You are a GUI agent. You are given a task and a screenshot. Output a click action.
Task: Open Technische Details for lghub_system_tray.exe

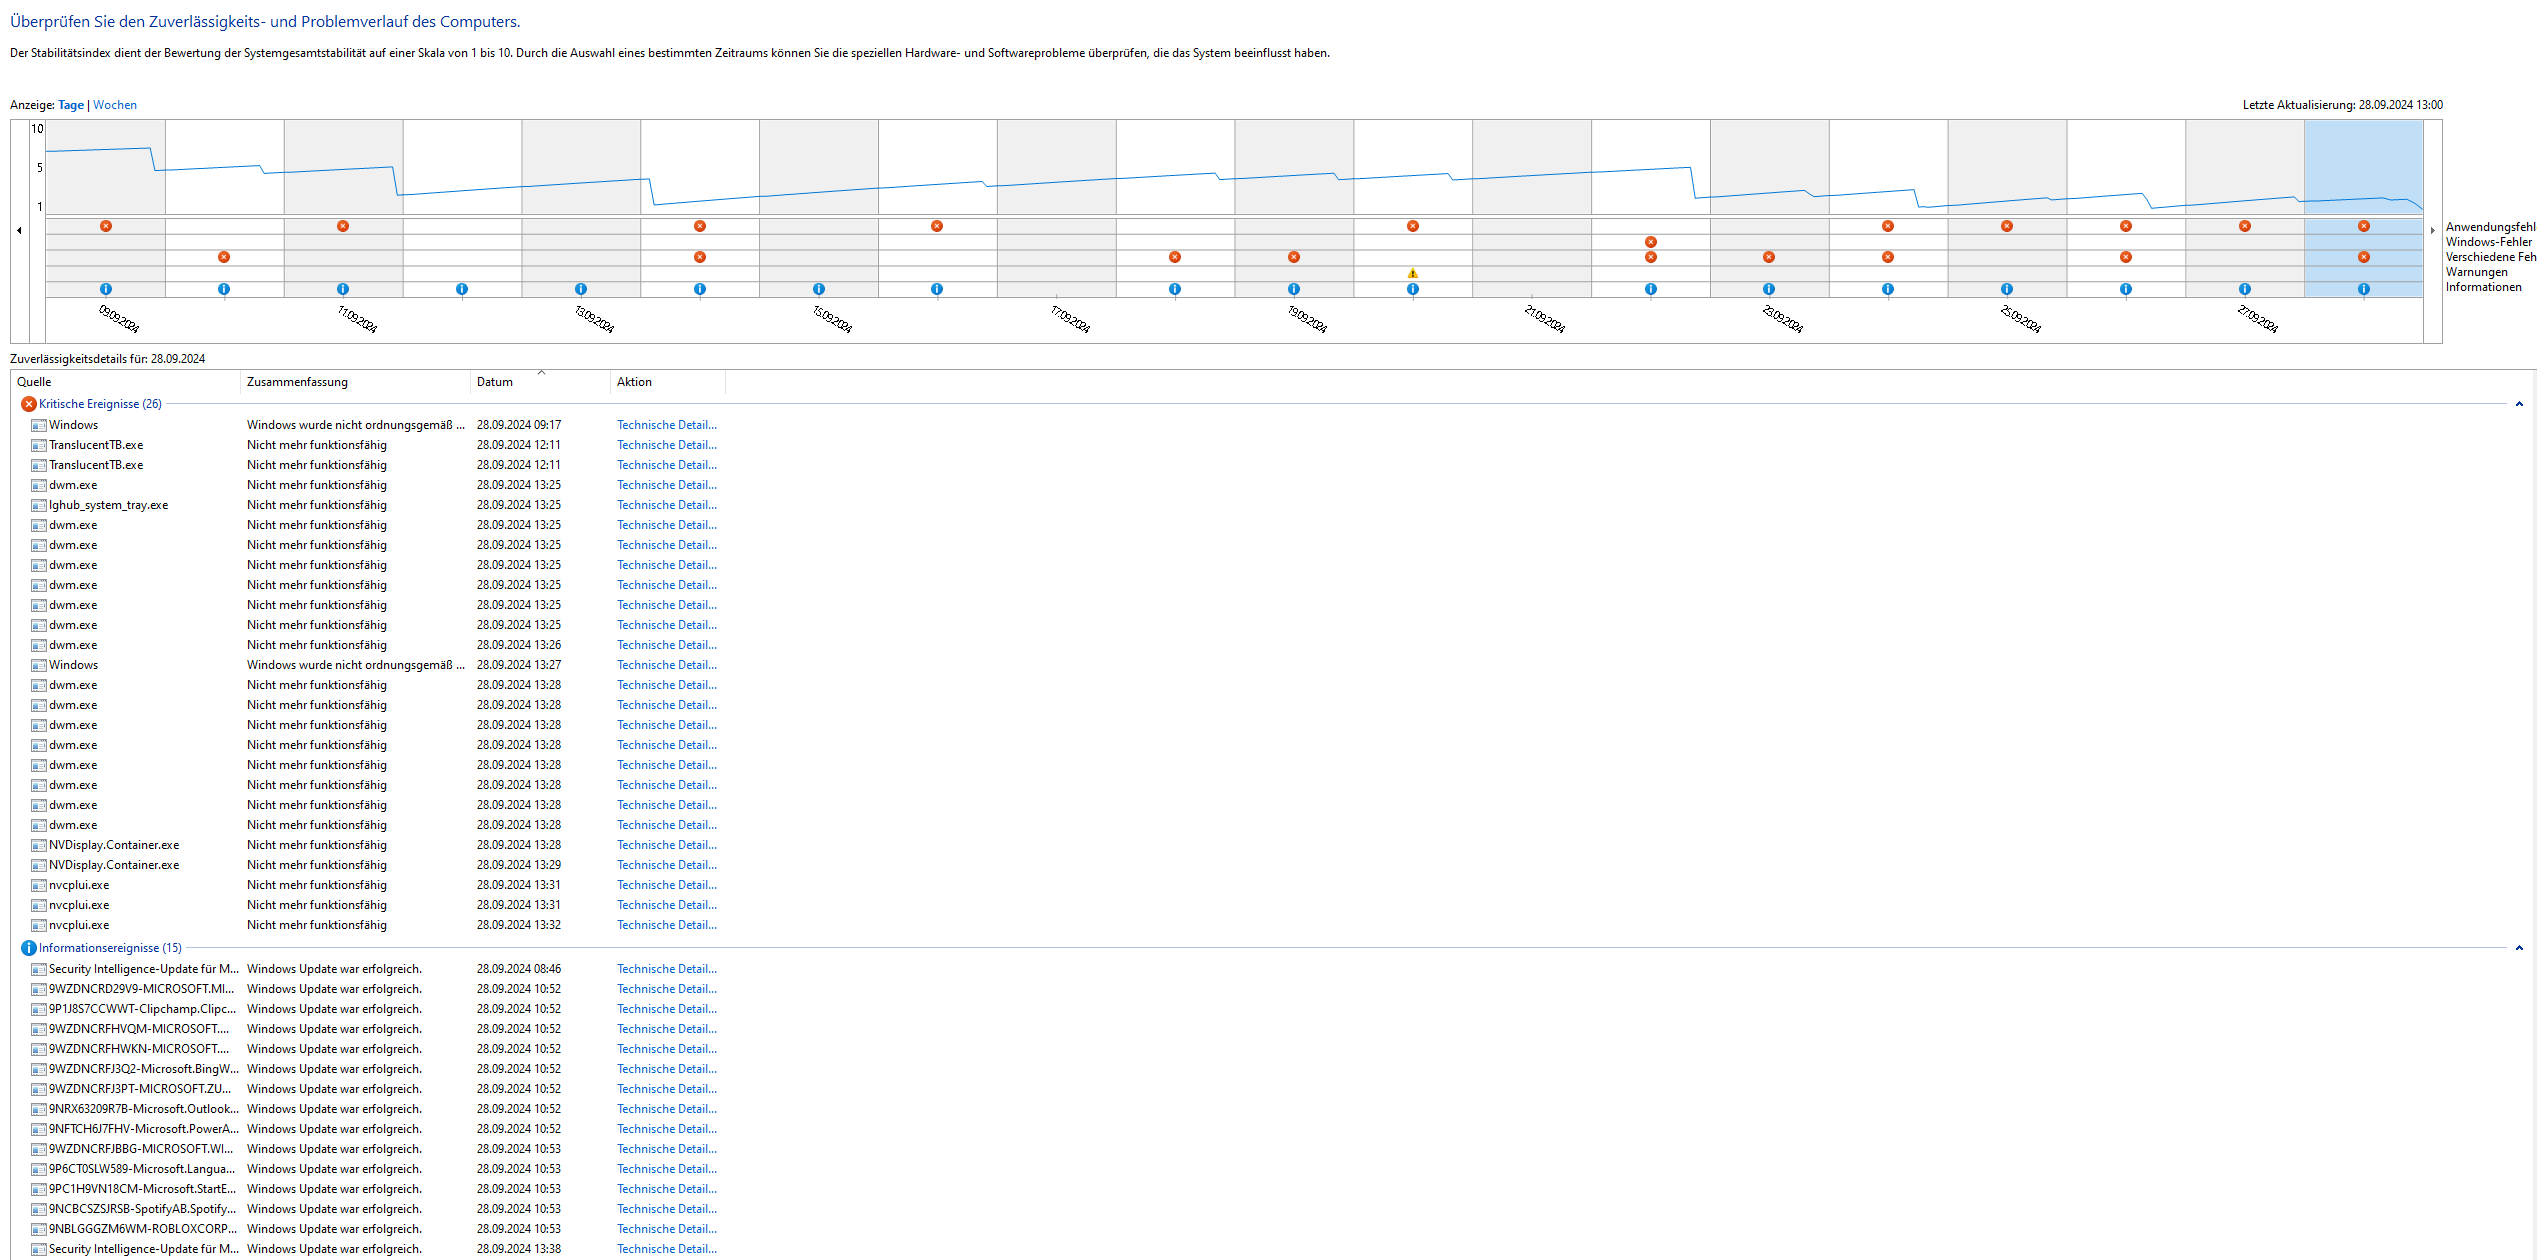point(666,505)
